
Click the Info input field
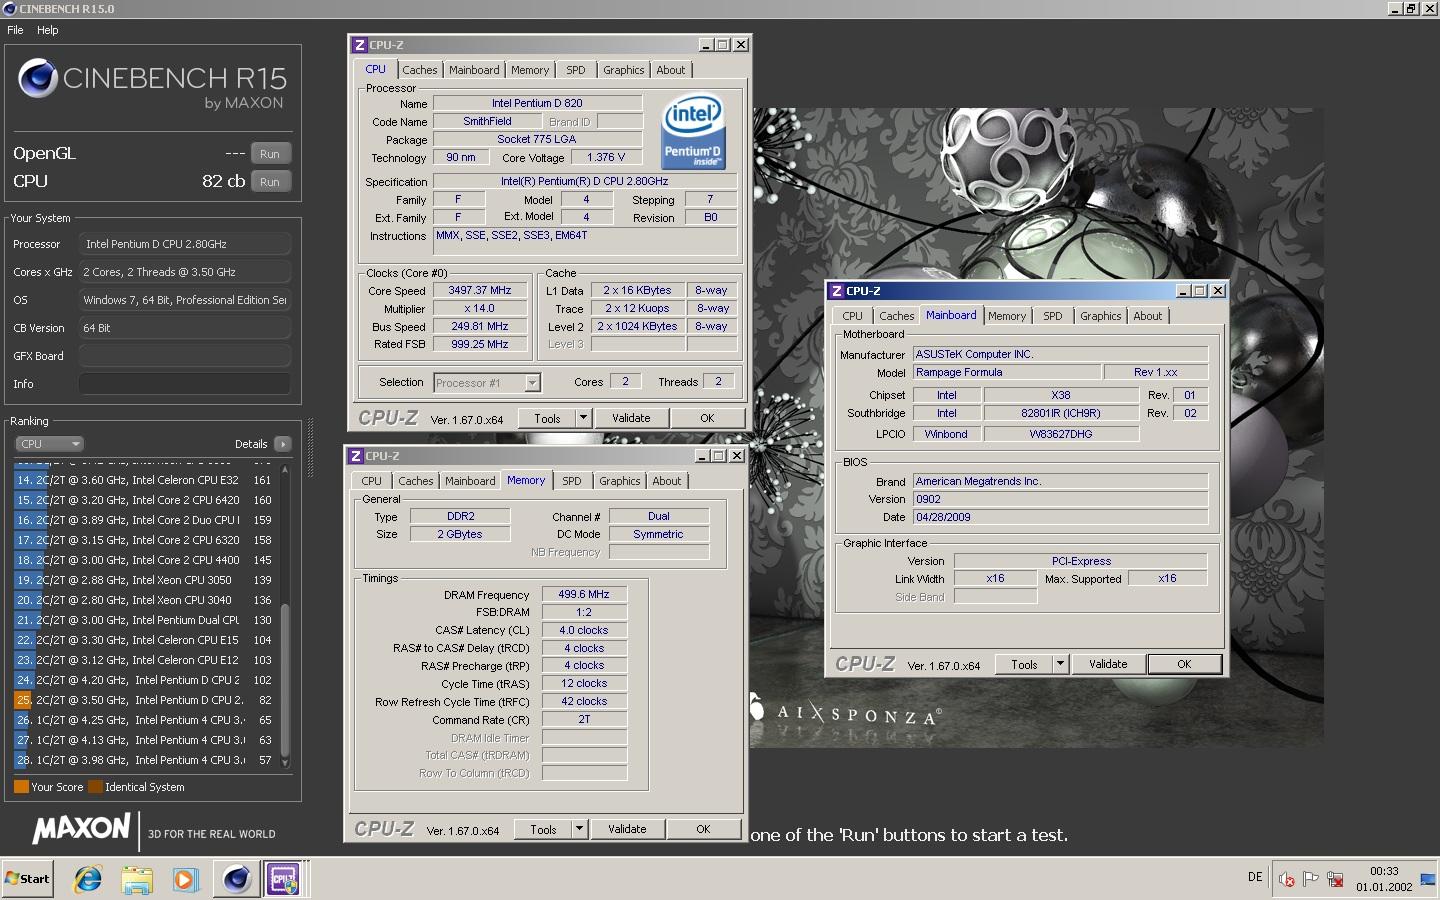(185, 384)
